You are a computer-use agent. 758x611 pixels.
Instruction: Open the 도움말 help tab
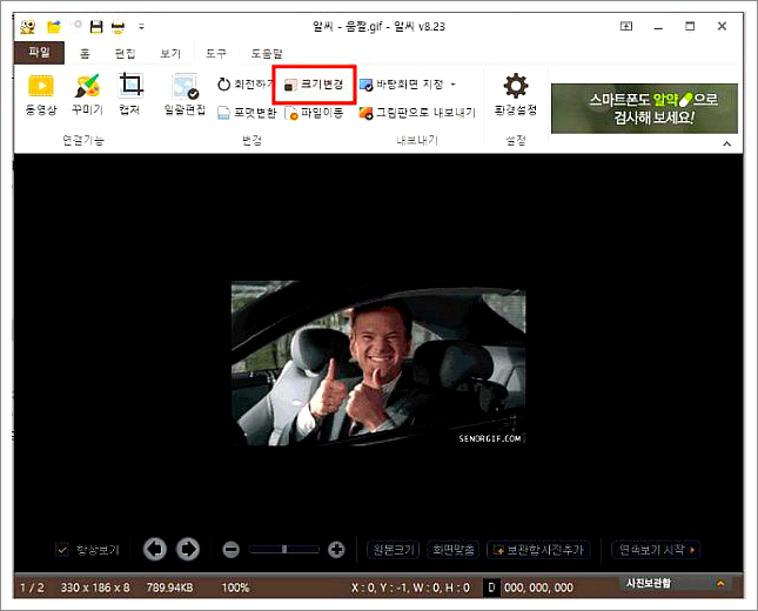tap(266, 53)
